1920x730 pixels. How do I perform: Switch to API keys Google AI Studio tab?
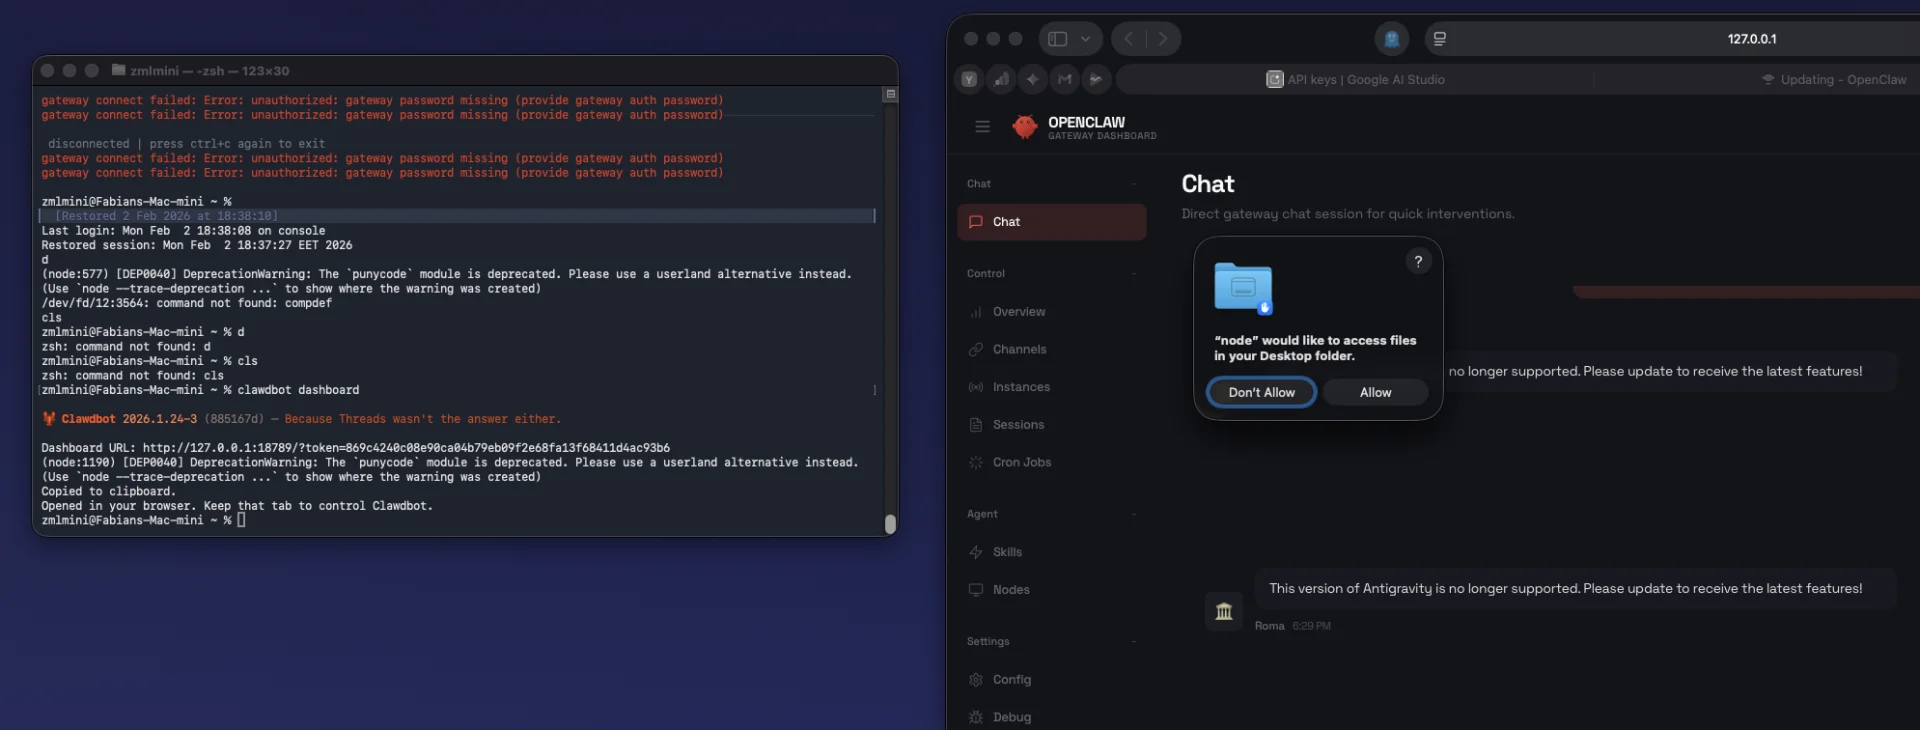click(1355, 79)
